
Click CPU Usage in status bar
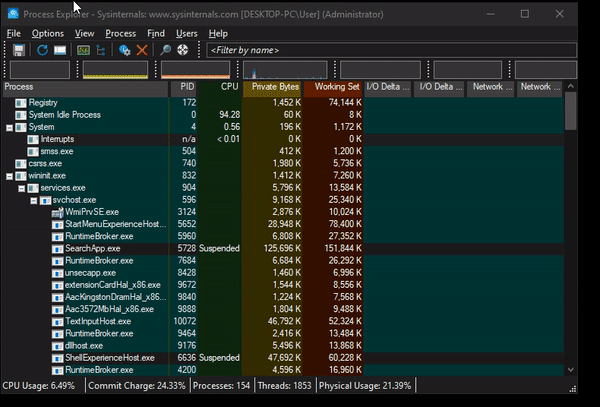click(39, 386)
